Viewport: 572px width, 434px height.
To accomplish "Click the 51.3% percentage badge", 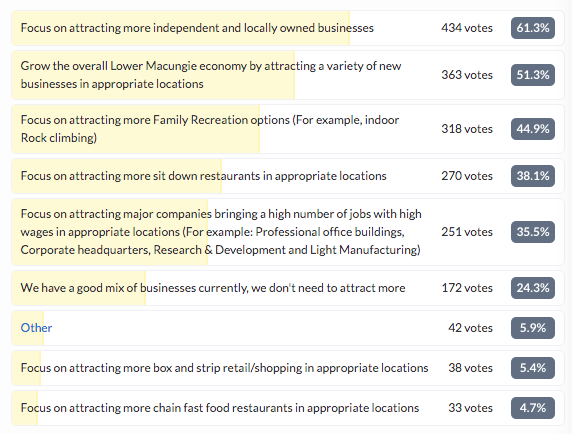I will coord(533,75).
